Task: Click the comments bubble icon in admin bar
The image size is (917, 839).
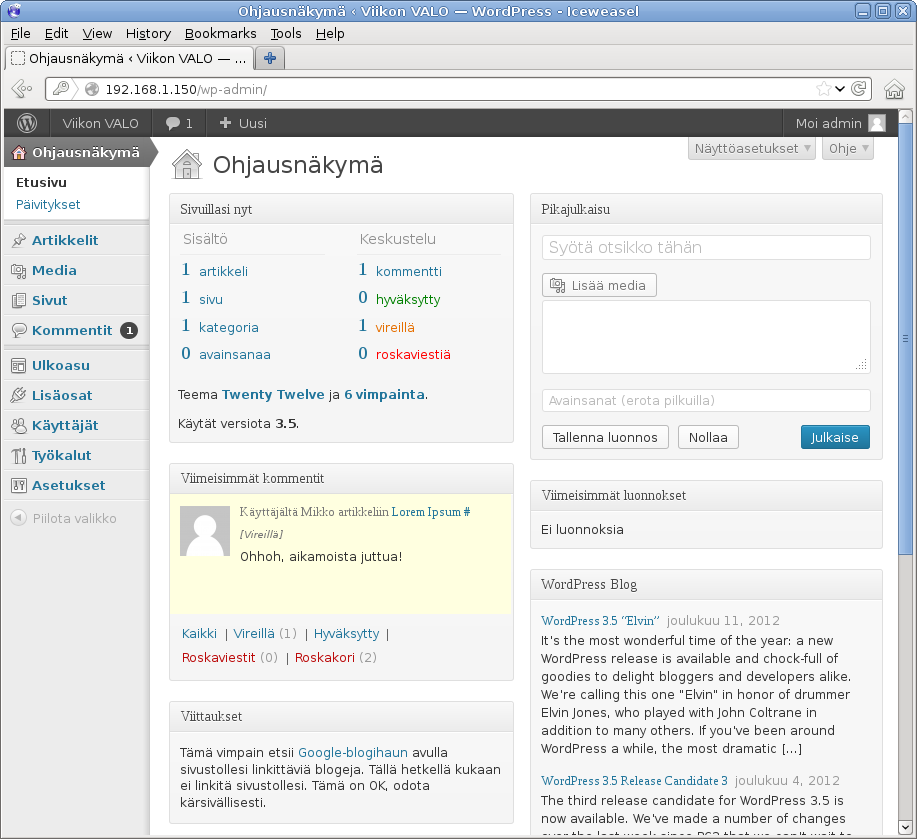Action: 173,123
